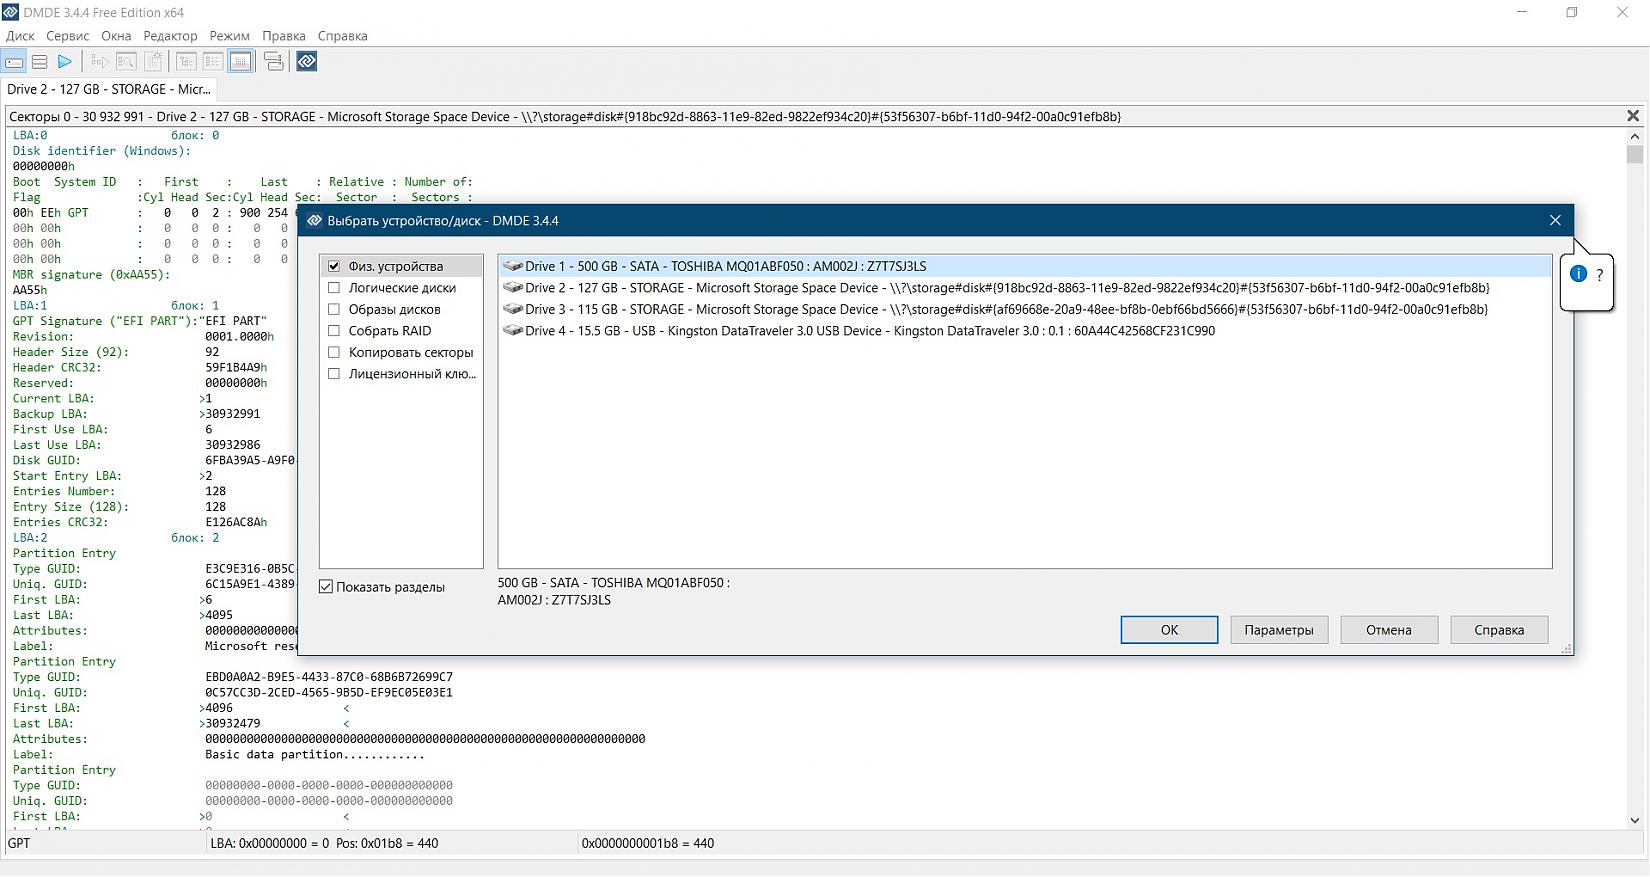Click the Basic data partition label value
Viewport: 1650px width, 877px height.
coord(314,755)
